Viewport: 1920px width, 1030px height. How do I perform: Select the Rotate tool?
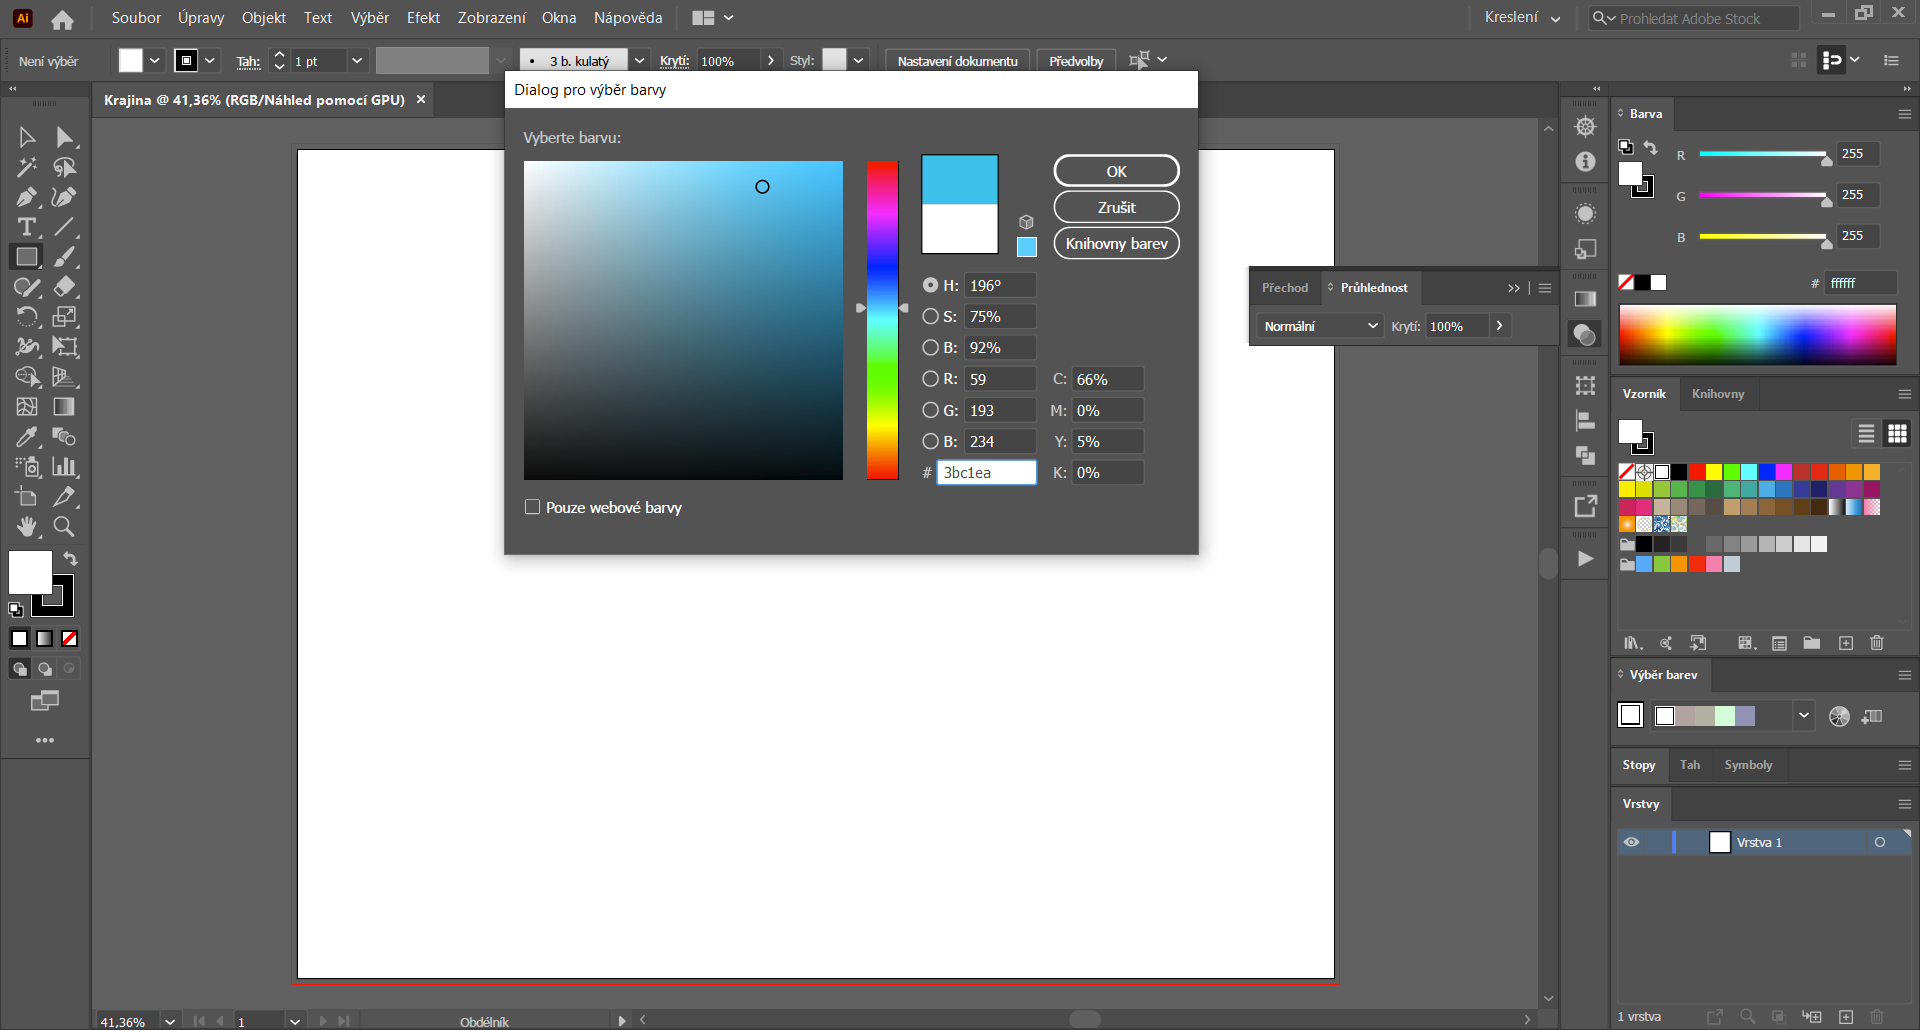[27, 317]
